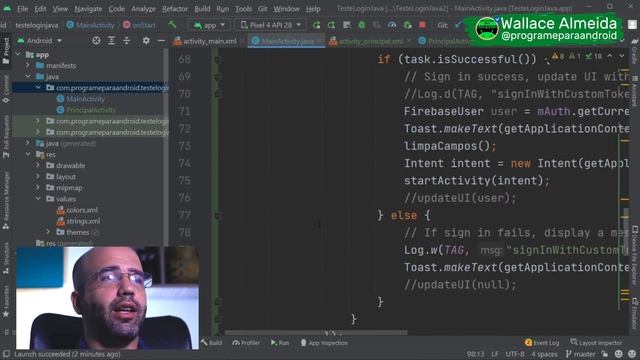This screenshot has height=360, width=640.
Task: Click the Profile app gauge icon
Action: point(392,25)
